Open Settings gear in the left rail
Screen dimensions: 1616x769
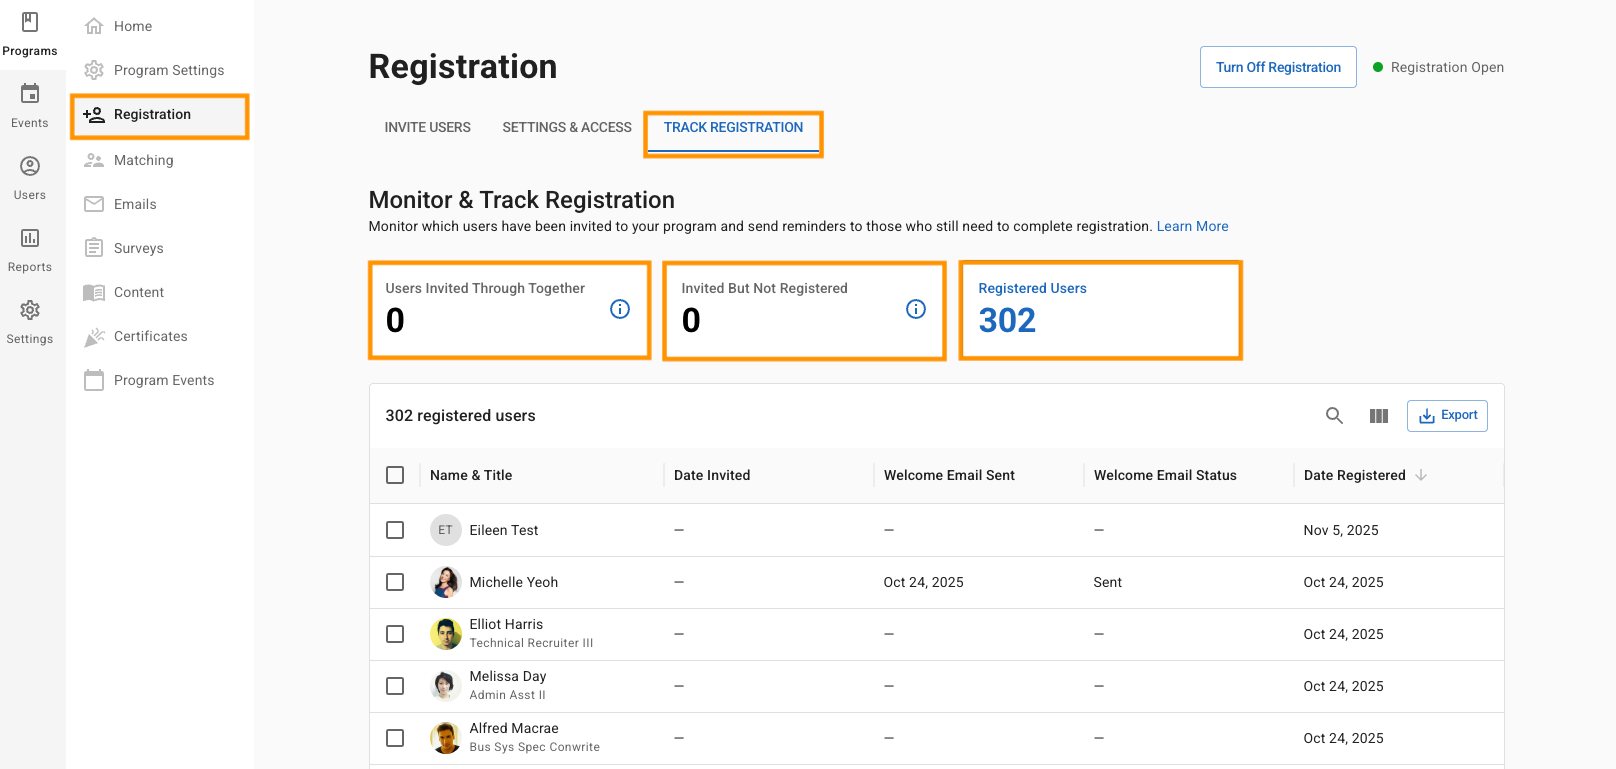(x=30, y=321)
